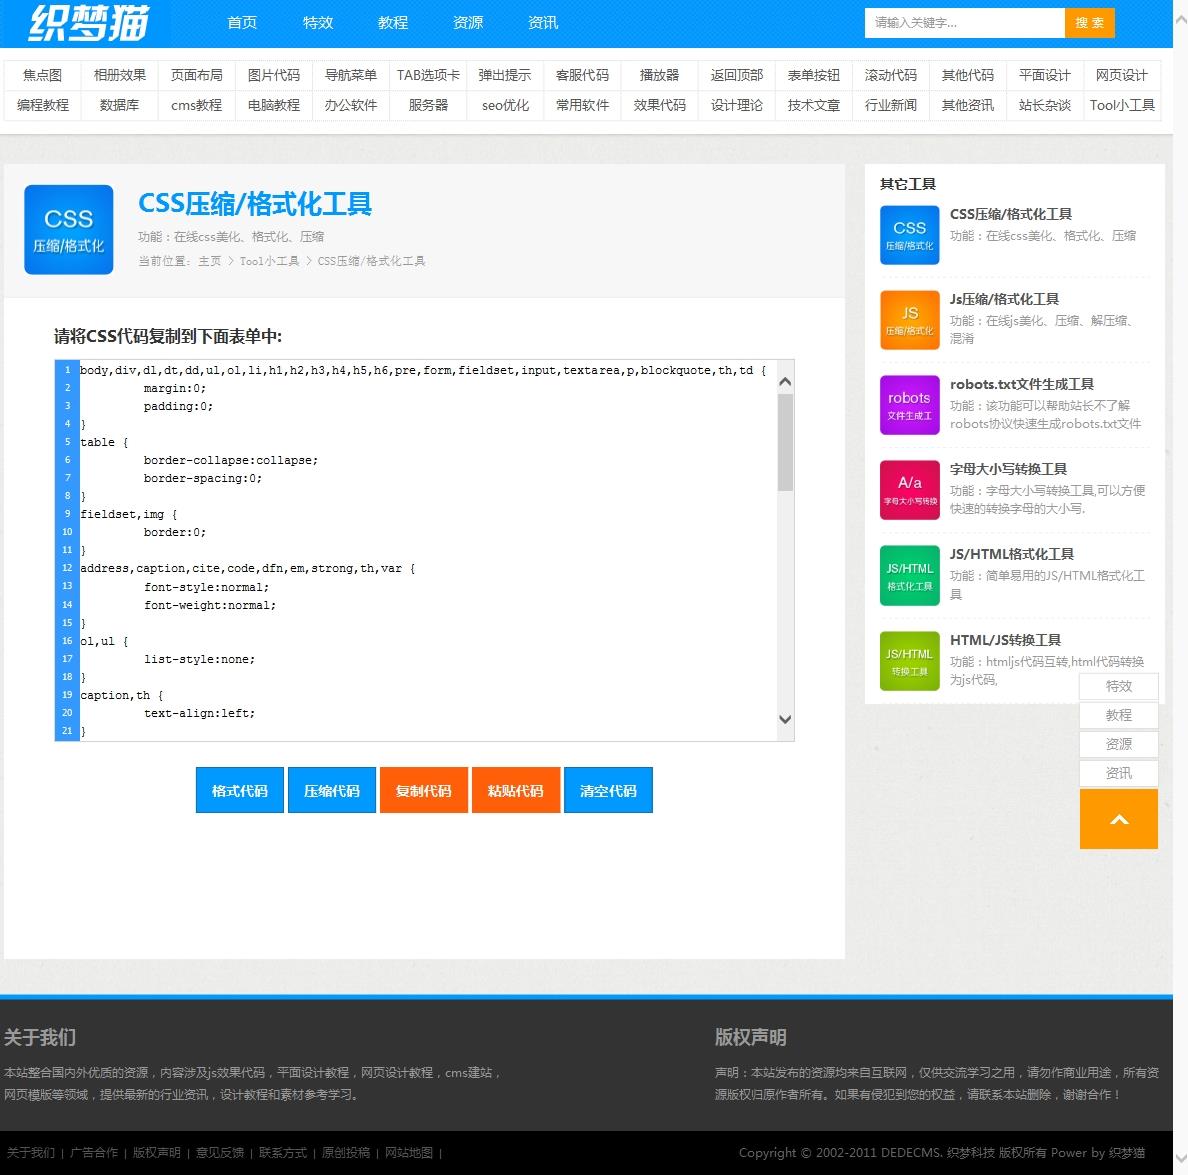This screenshot has height=1175, width=1188.
Task: Click the orange 复制代码 button
Action: (x=424, y=790)
